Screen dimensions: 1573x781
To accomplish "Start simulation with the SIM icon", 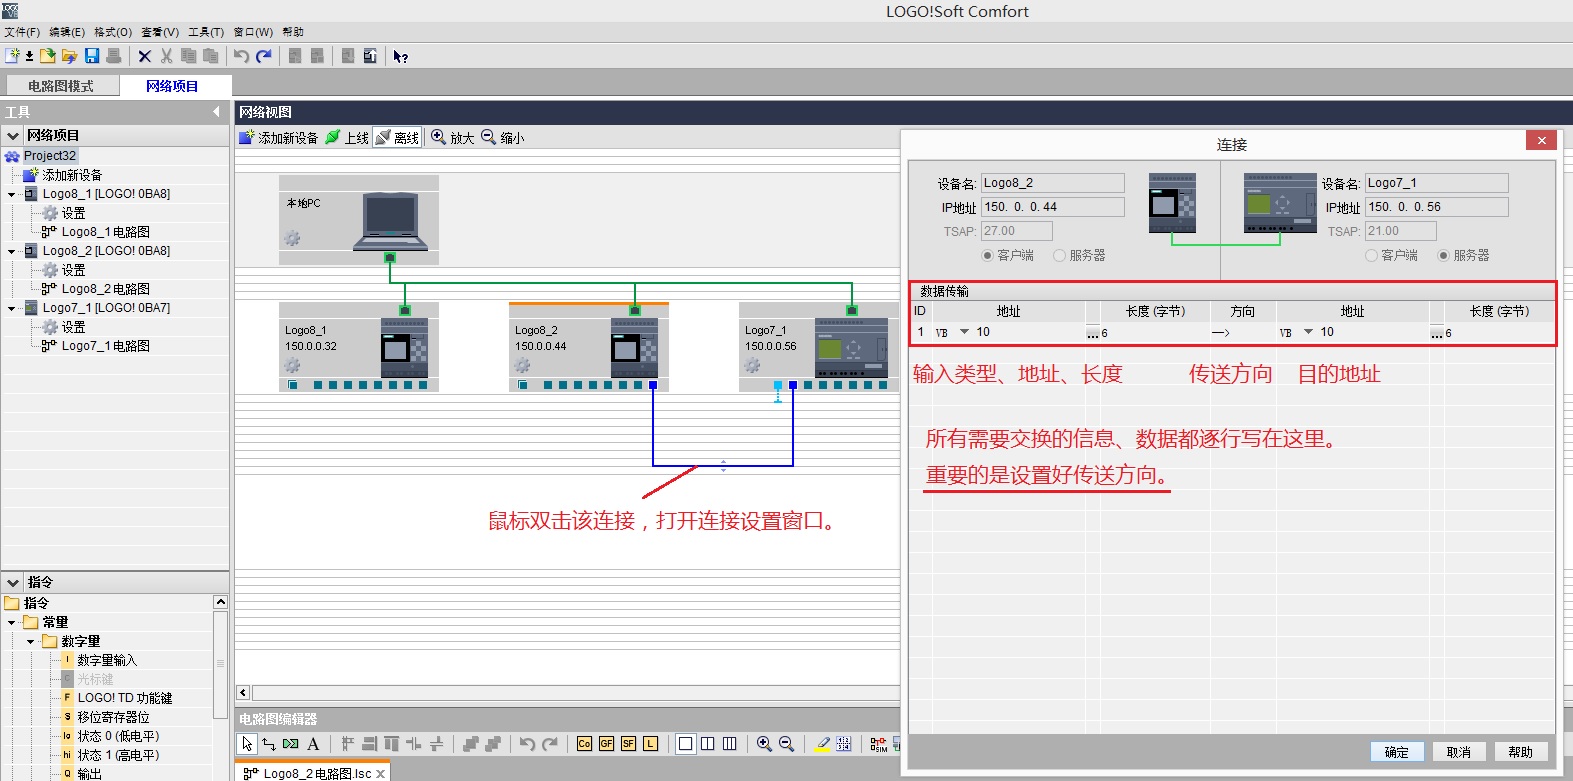I will tap(878, 744).
